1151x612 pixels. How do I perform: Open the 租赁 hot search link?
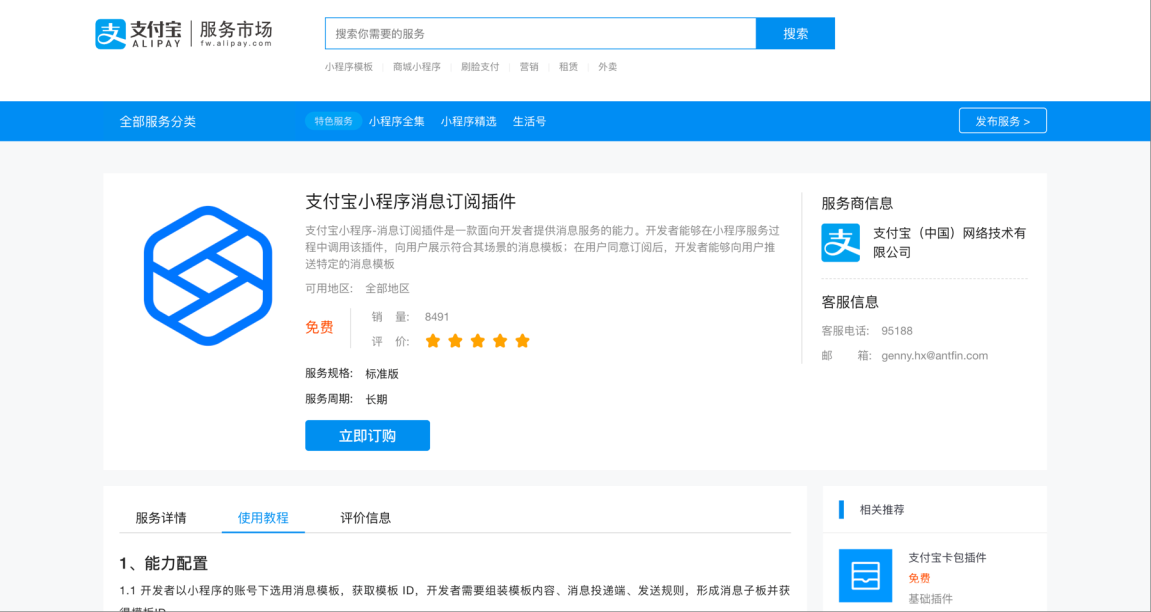(x=568, y=67)
